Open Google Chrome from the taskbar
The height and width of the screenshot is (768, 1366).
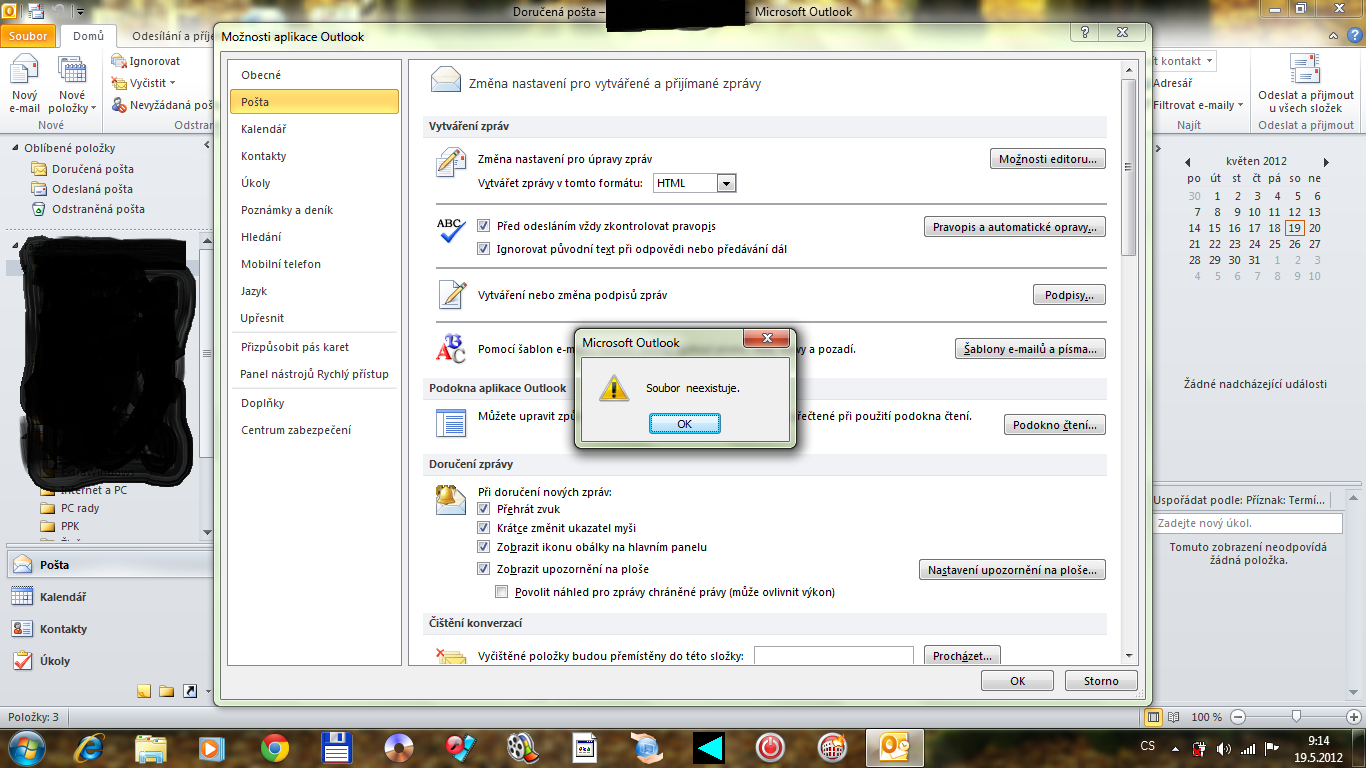point(275,747)
